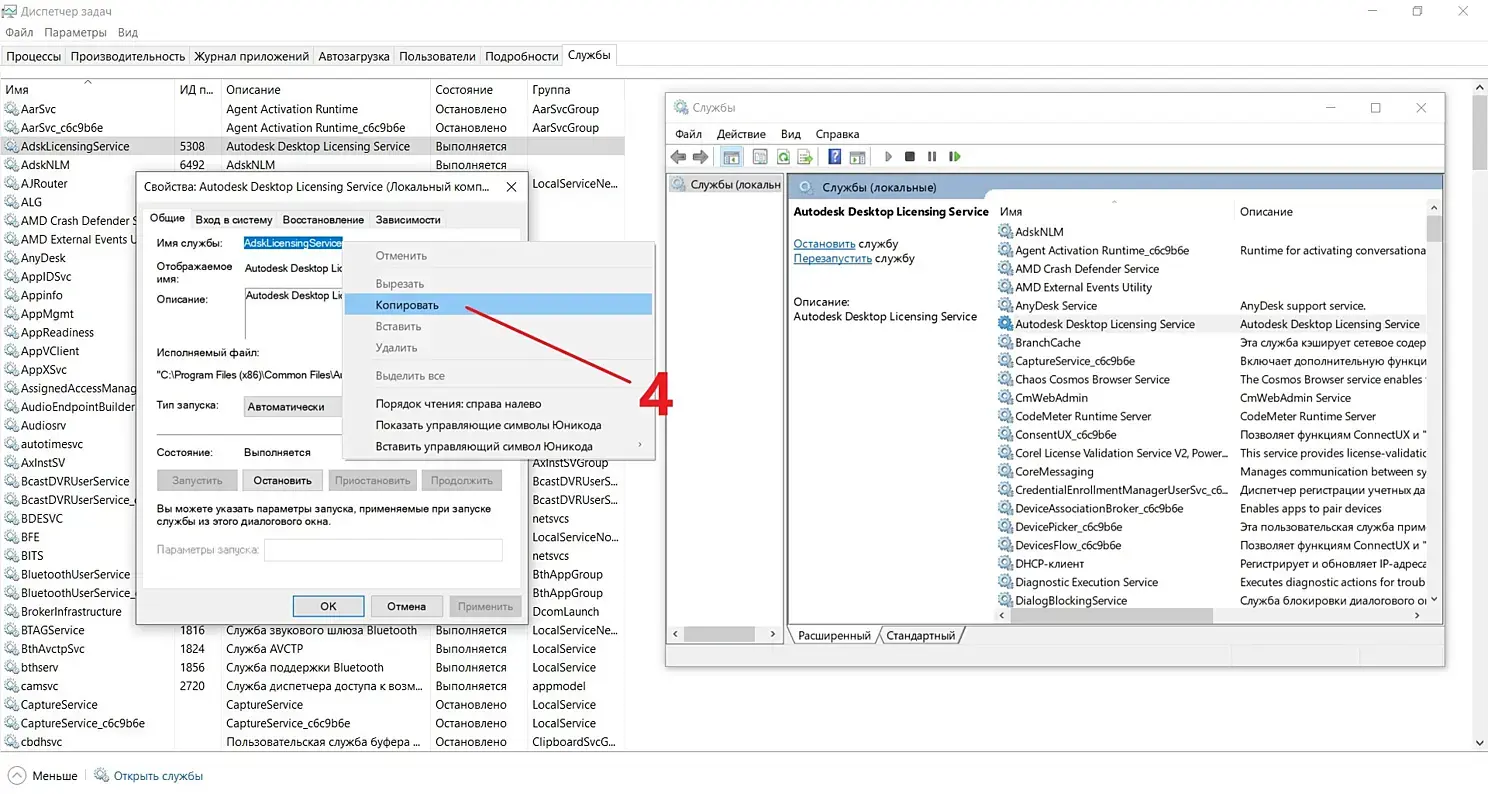Refresh the list using the Services toolbar icon

[782, 157]
